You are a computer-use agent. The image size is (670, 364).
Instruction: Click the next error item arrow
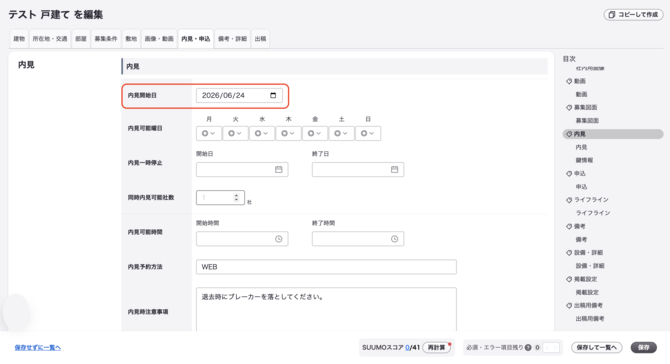[x=555, y=347]
